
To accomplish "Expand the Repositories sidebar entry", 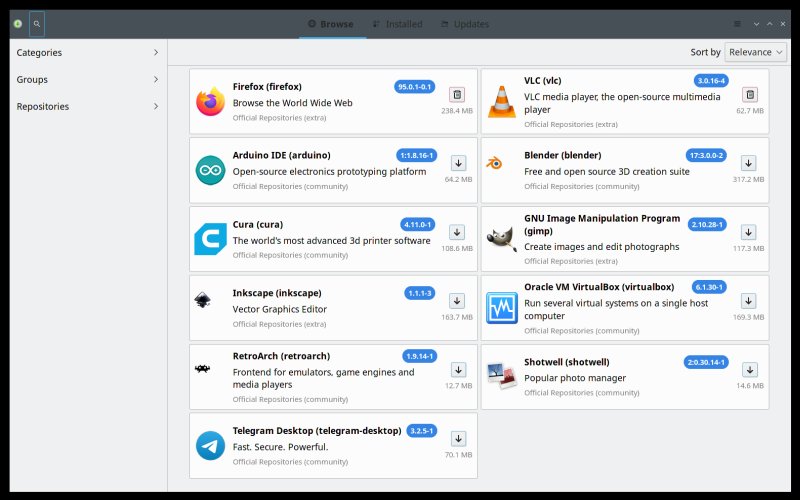I will (x=88, y=107).
